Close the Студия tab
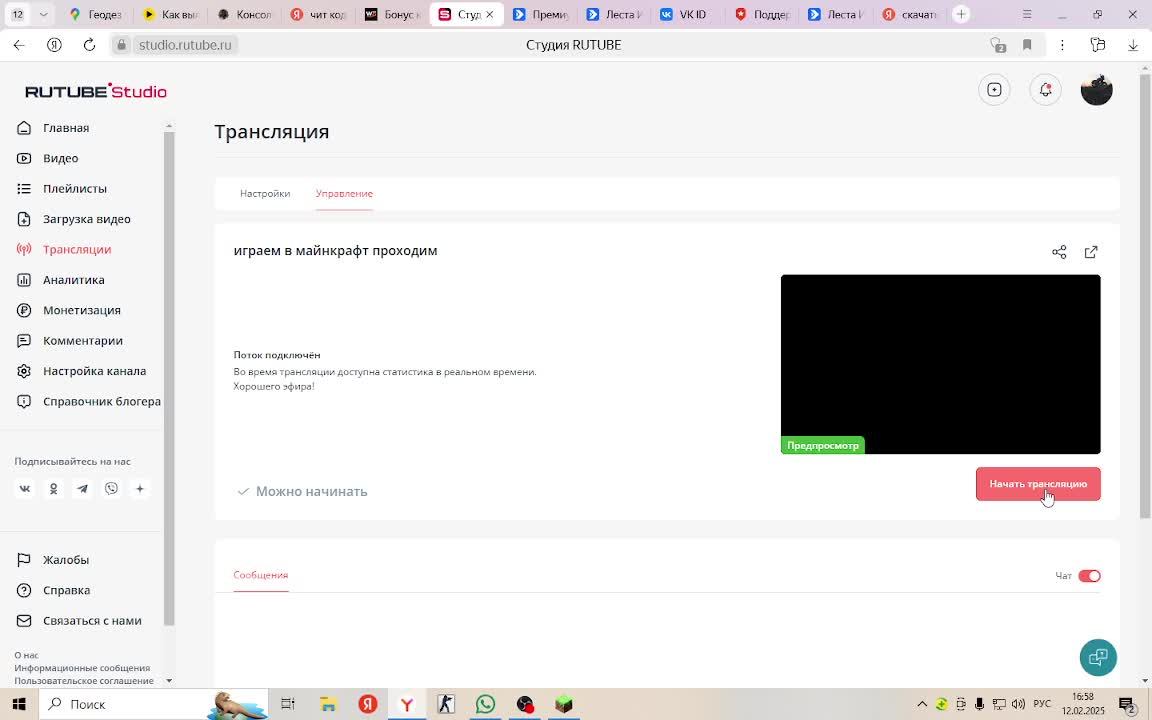Image resolution: width=1152 pixels, height=720 pixels. [489, 15]
